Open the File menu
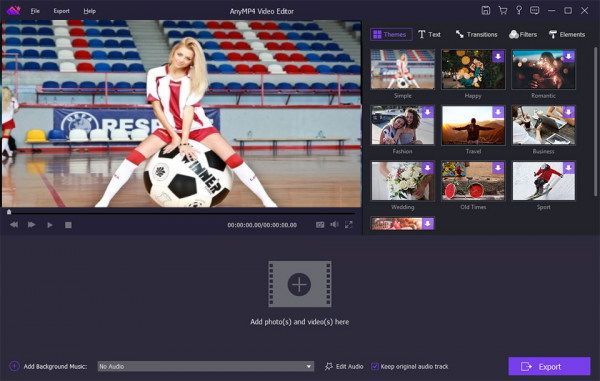600x381 pixels. pos(35,11)
